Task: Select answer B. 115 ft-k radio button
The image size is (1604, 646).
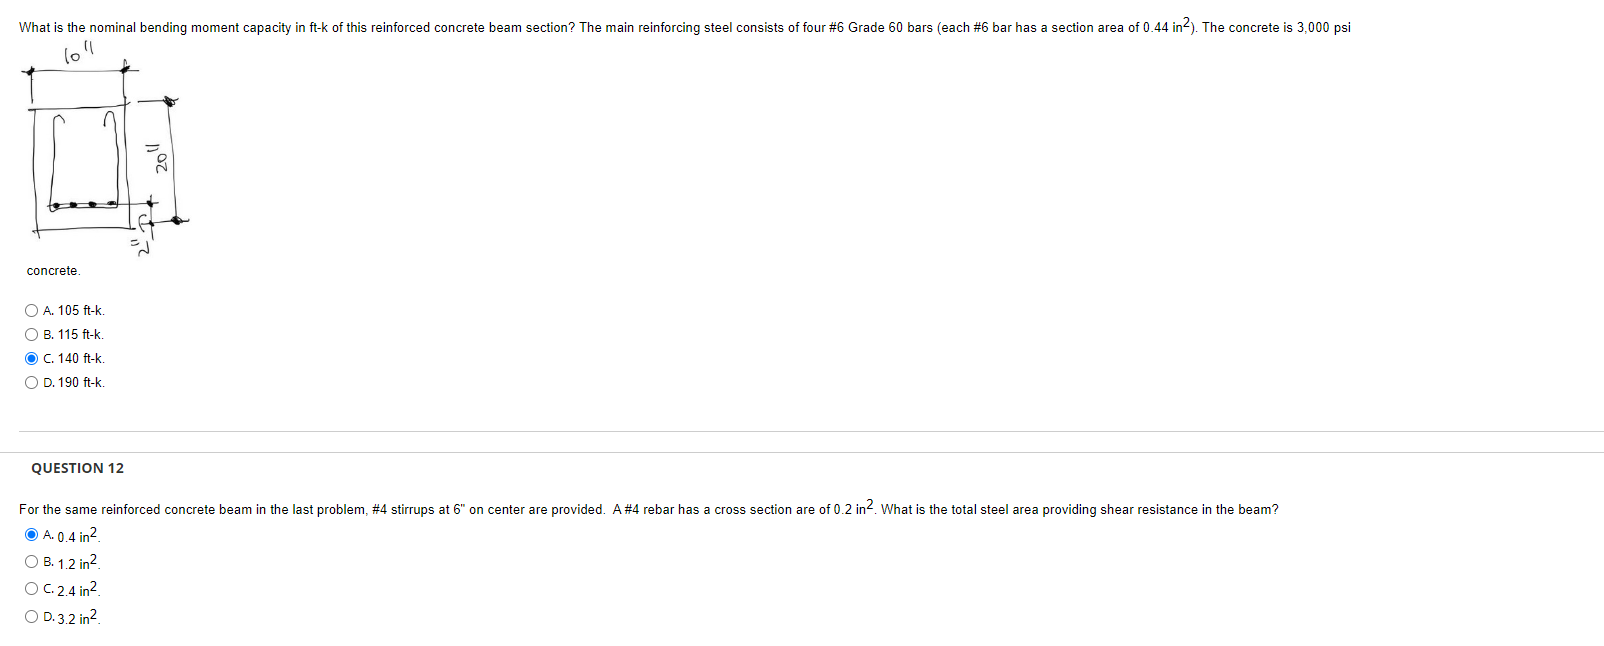Action: [x=31, y=334]
